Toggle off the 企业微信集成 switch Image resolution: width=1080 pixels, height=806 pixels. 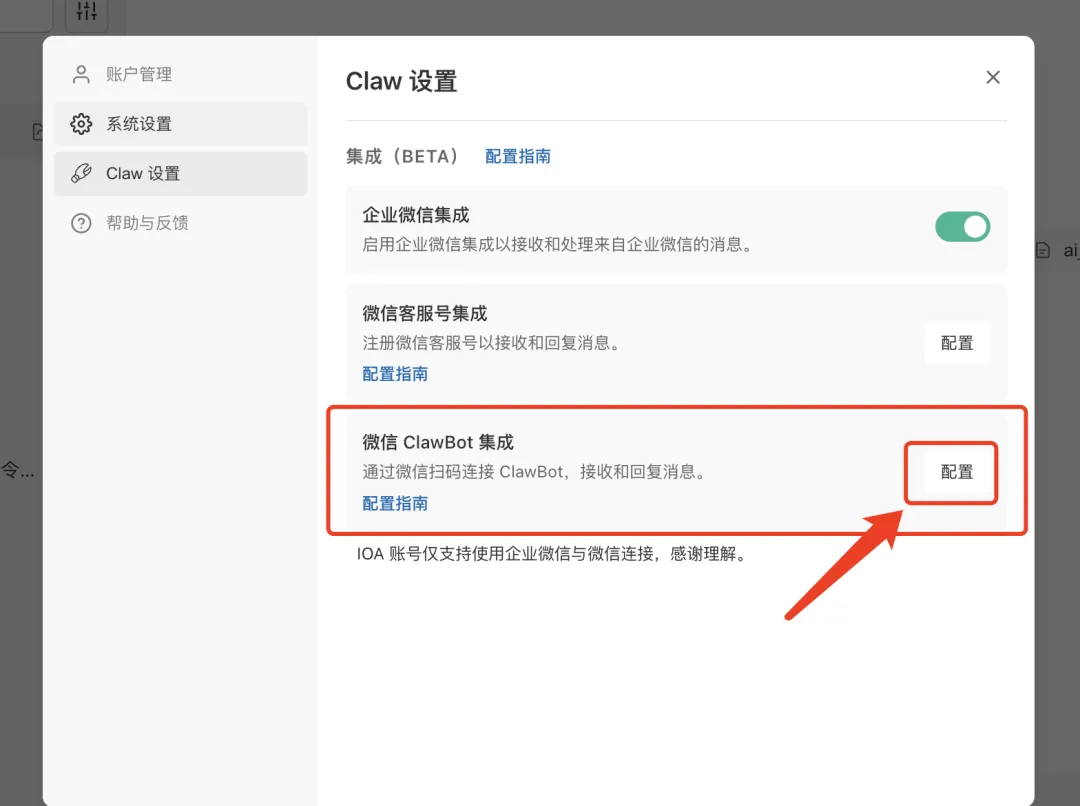[962, 227]
